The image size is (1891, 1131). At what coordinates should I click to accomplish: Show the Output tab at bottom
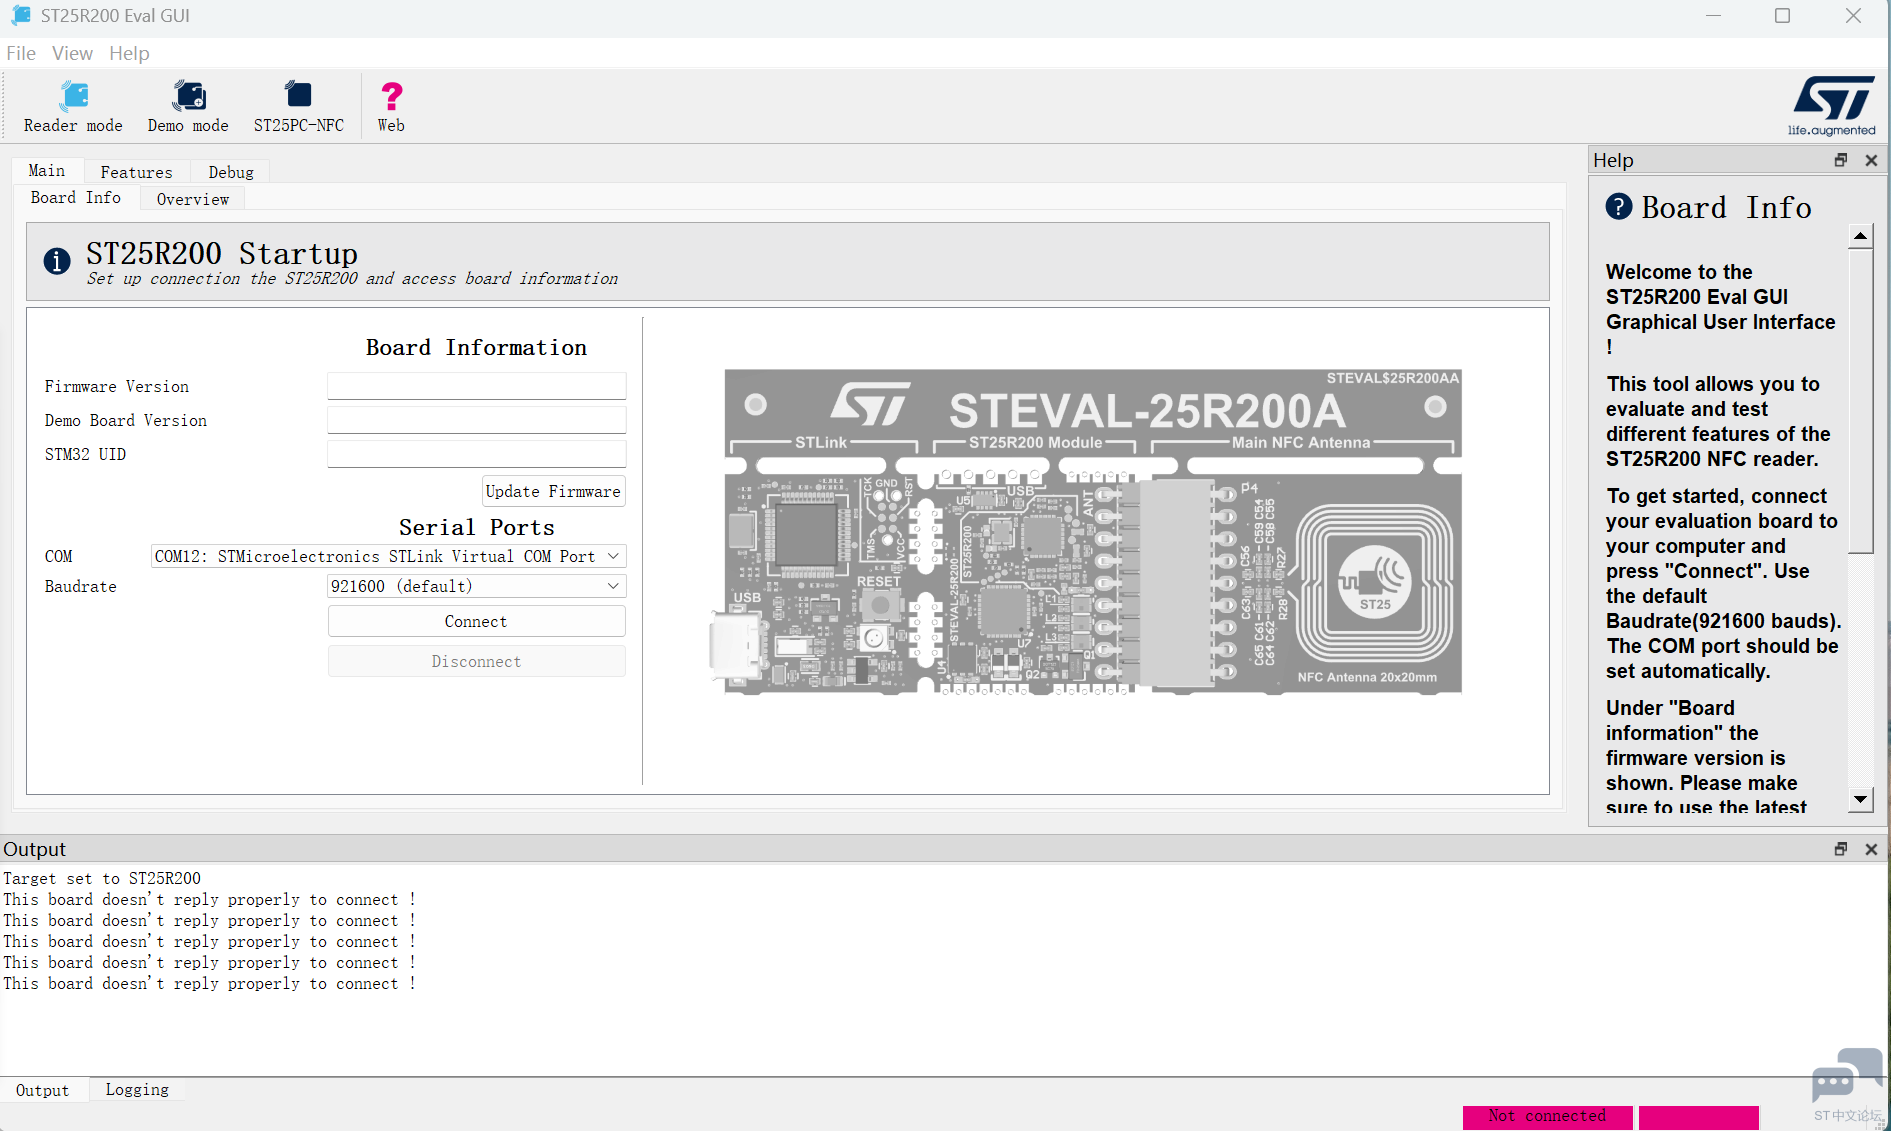tap(43, 1090)
